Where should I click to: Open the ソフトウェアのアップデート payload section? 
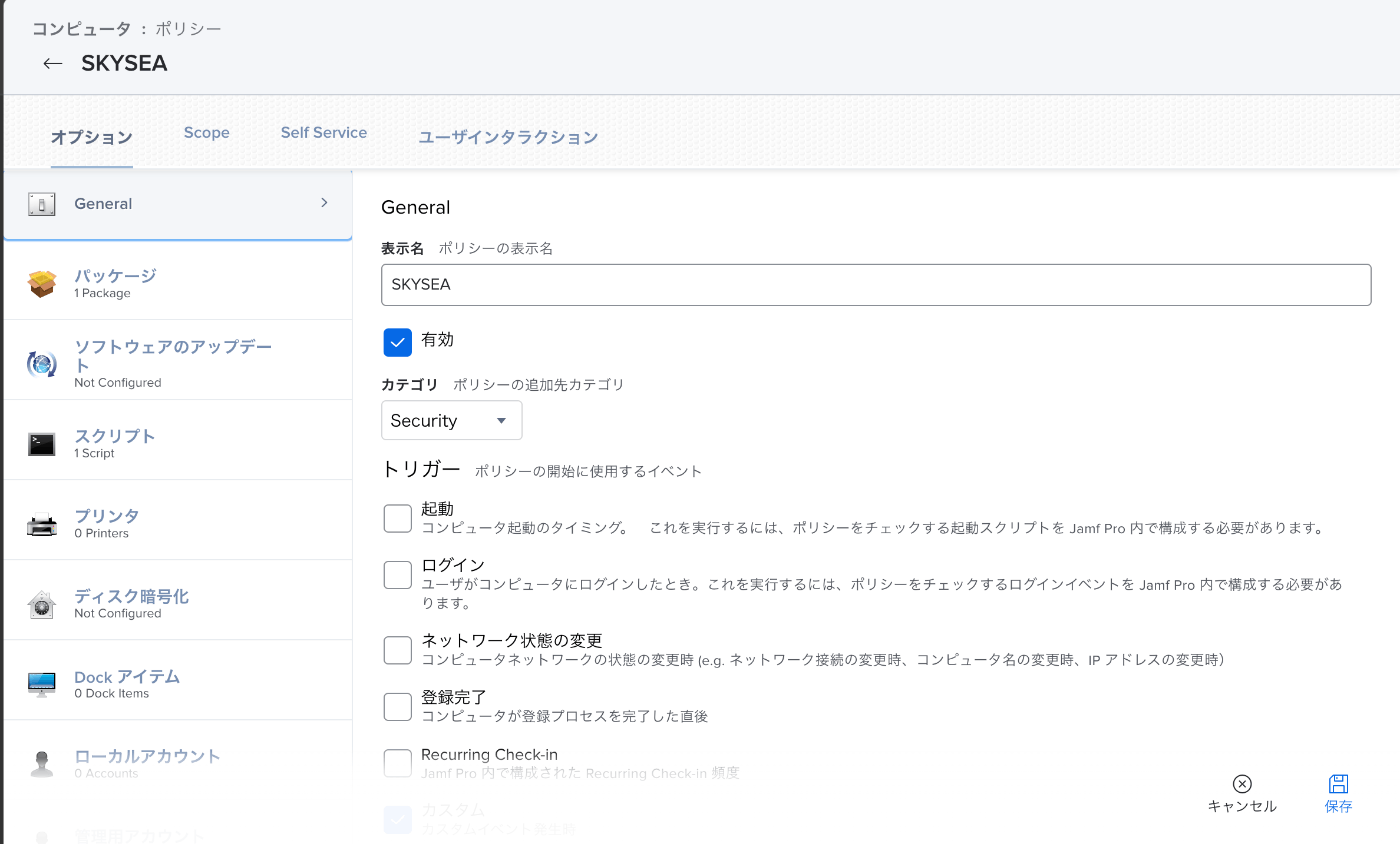tap(178, 360)
